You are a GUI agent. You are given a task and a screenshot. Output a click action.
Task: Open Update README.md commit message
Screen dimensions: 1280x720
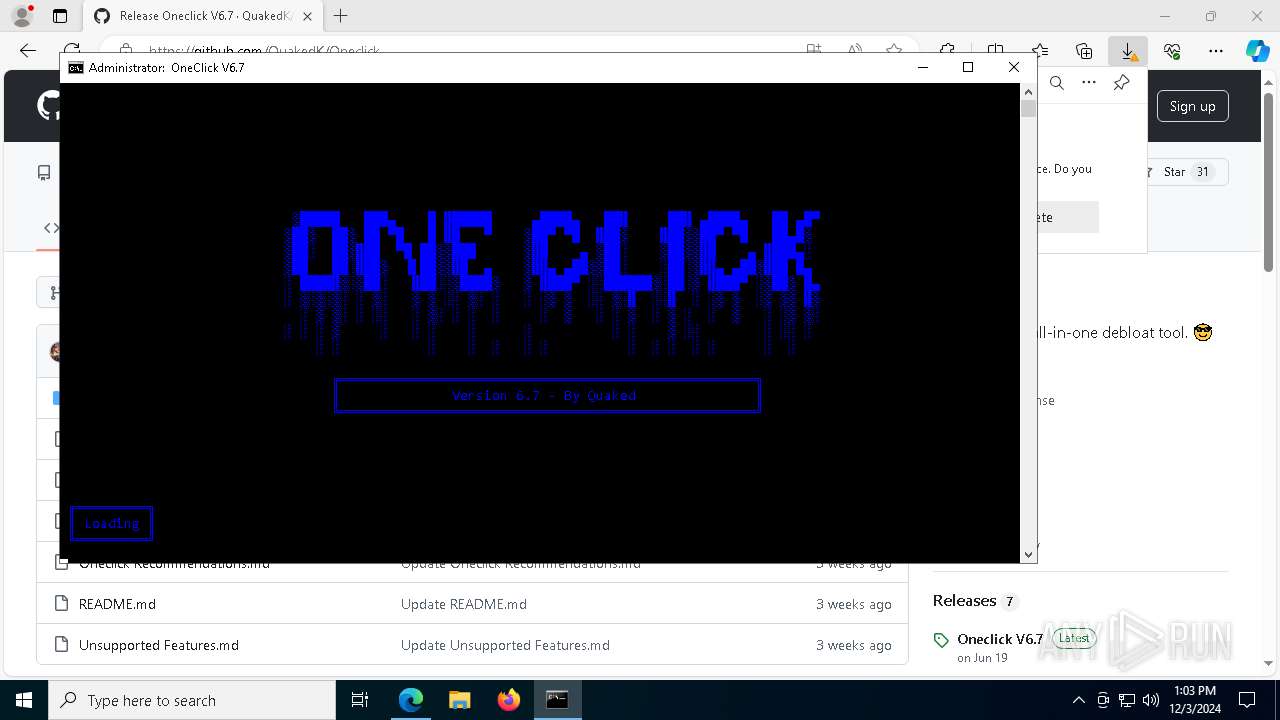(464, 604)
